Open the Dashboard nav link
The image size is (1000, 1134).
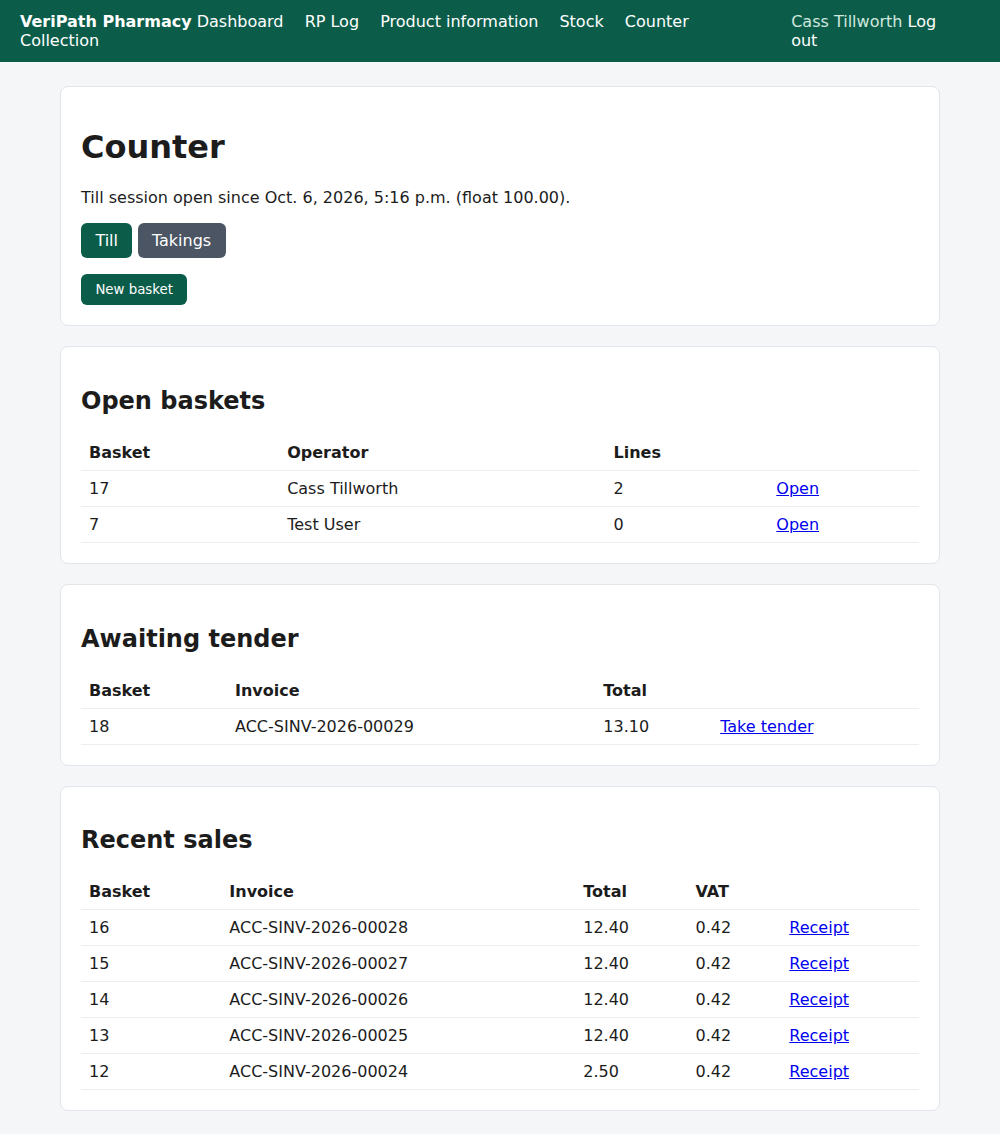pos(239,22)
